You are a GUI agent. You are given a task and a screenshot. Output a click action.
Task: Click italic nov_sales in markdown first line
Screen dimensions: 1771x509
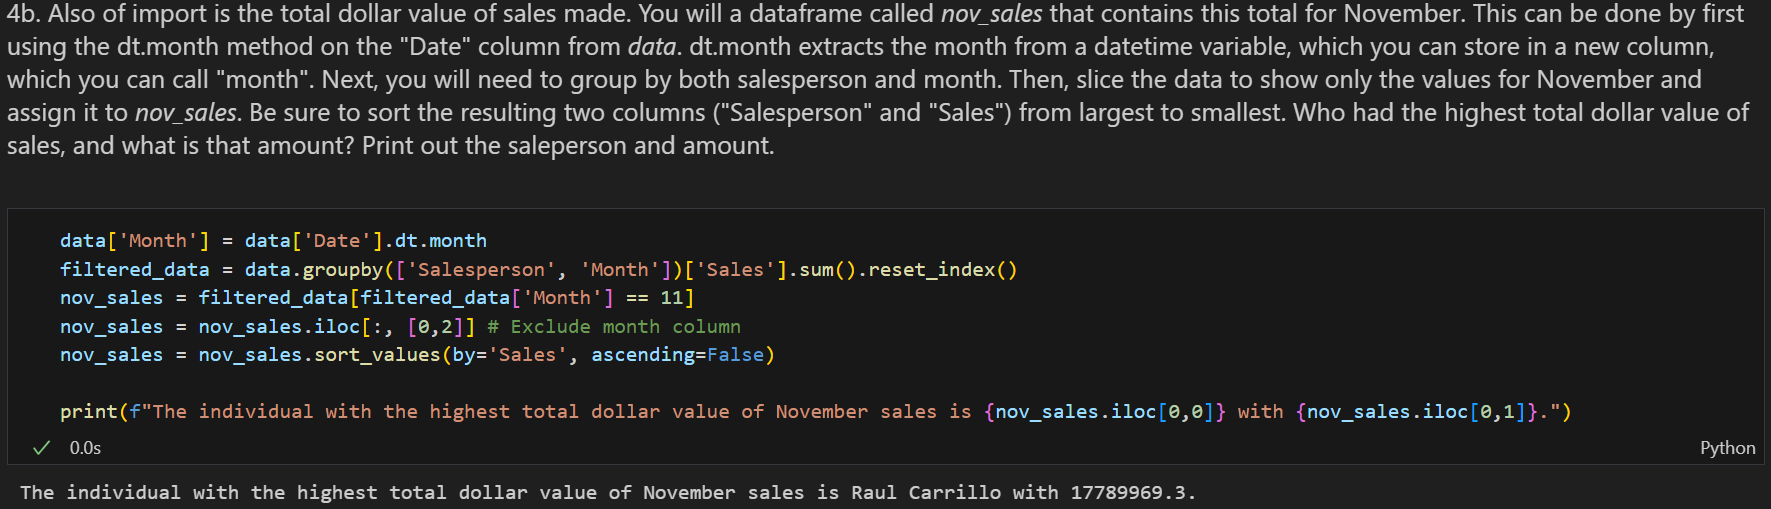tap(991, 14)
